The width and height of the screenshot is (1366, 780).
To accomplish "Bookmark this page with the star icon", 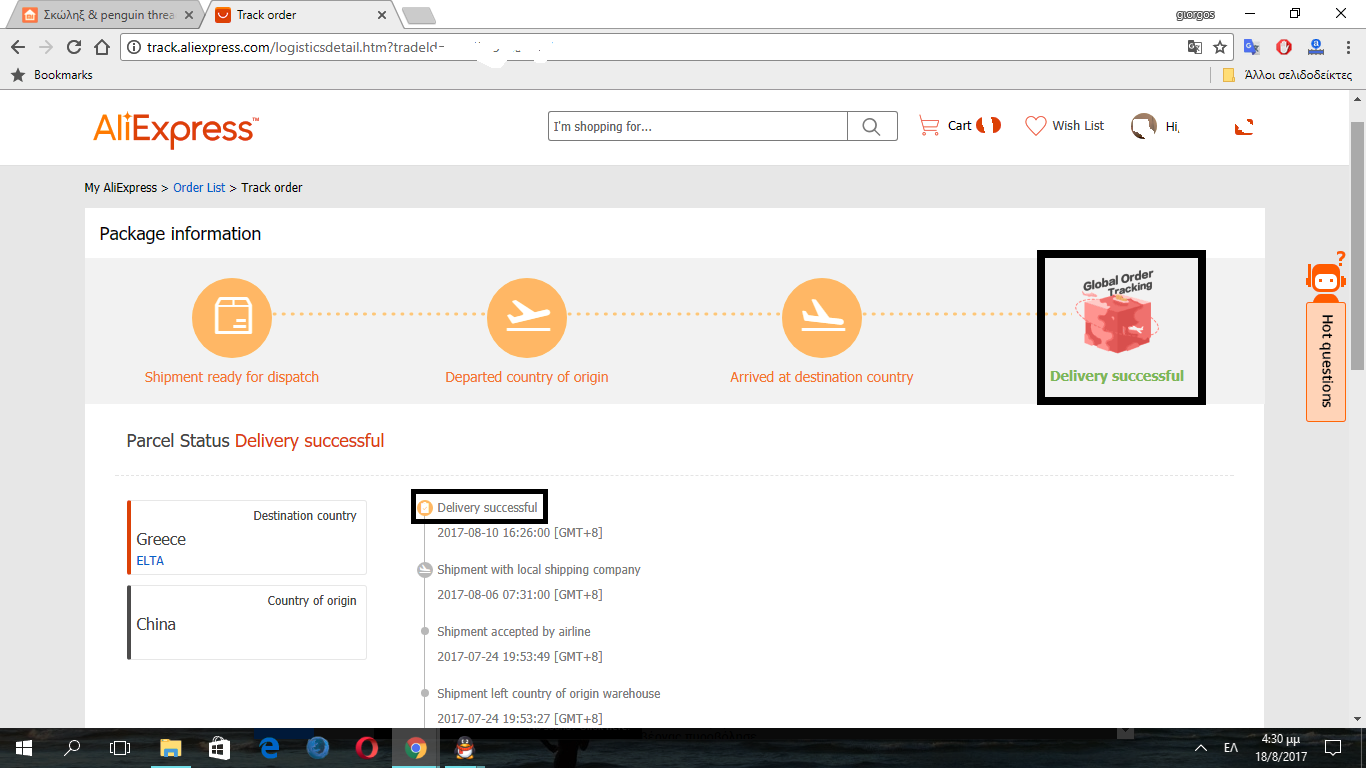I will [1220, 47].
